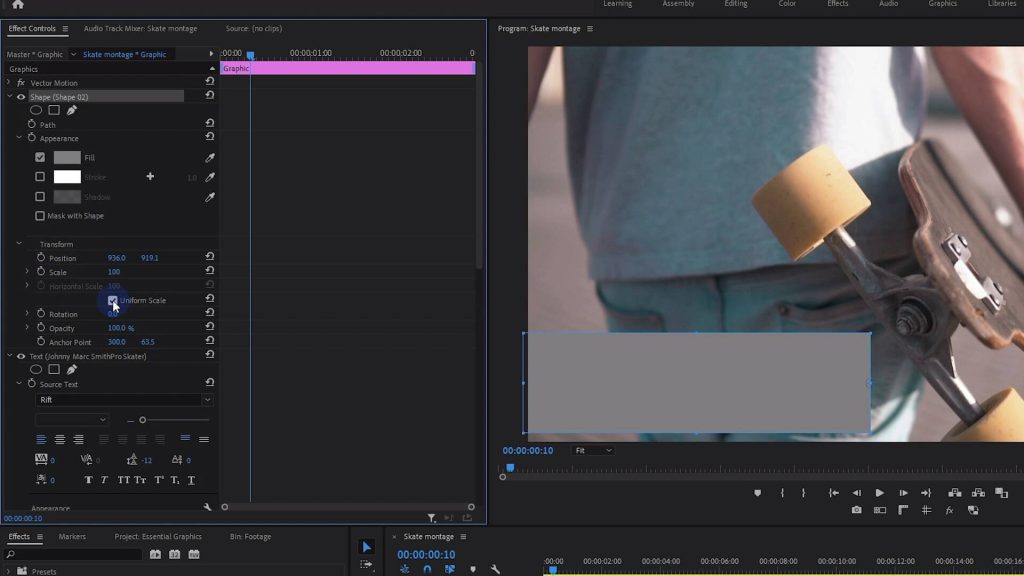Apply Underline text style
The image size is (1024, 576).
pyautogui.click(x=191, y=480)
